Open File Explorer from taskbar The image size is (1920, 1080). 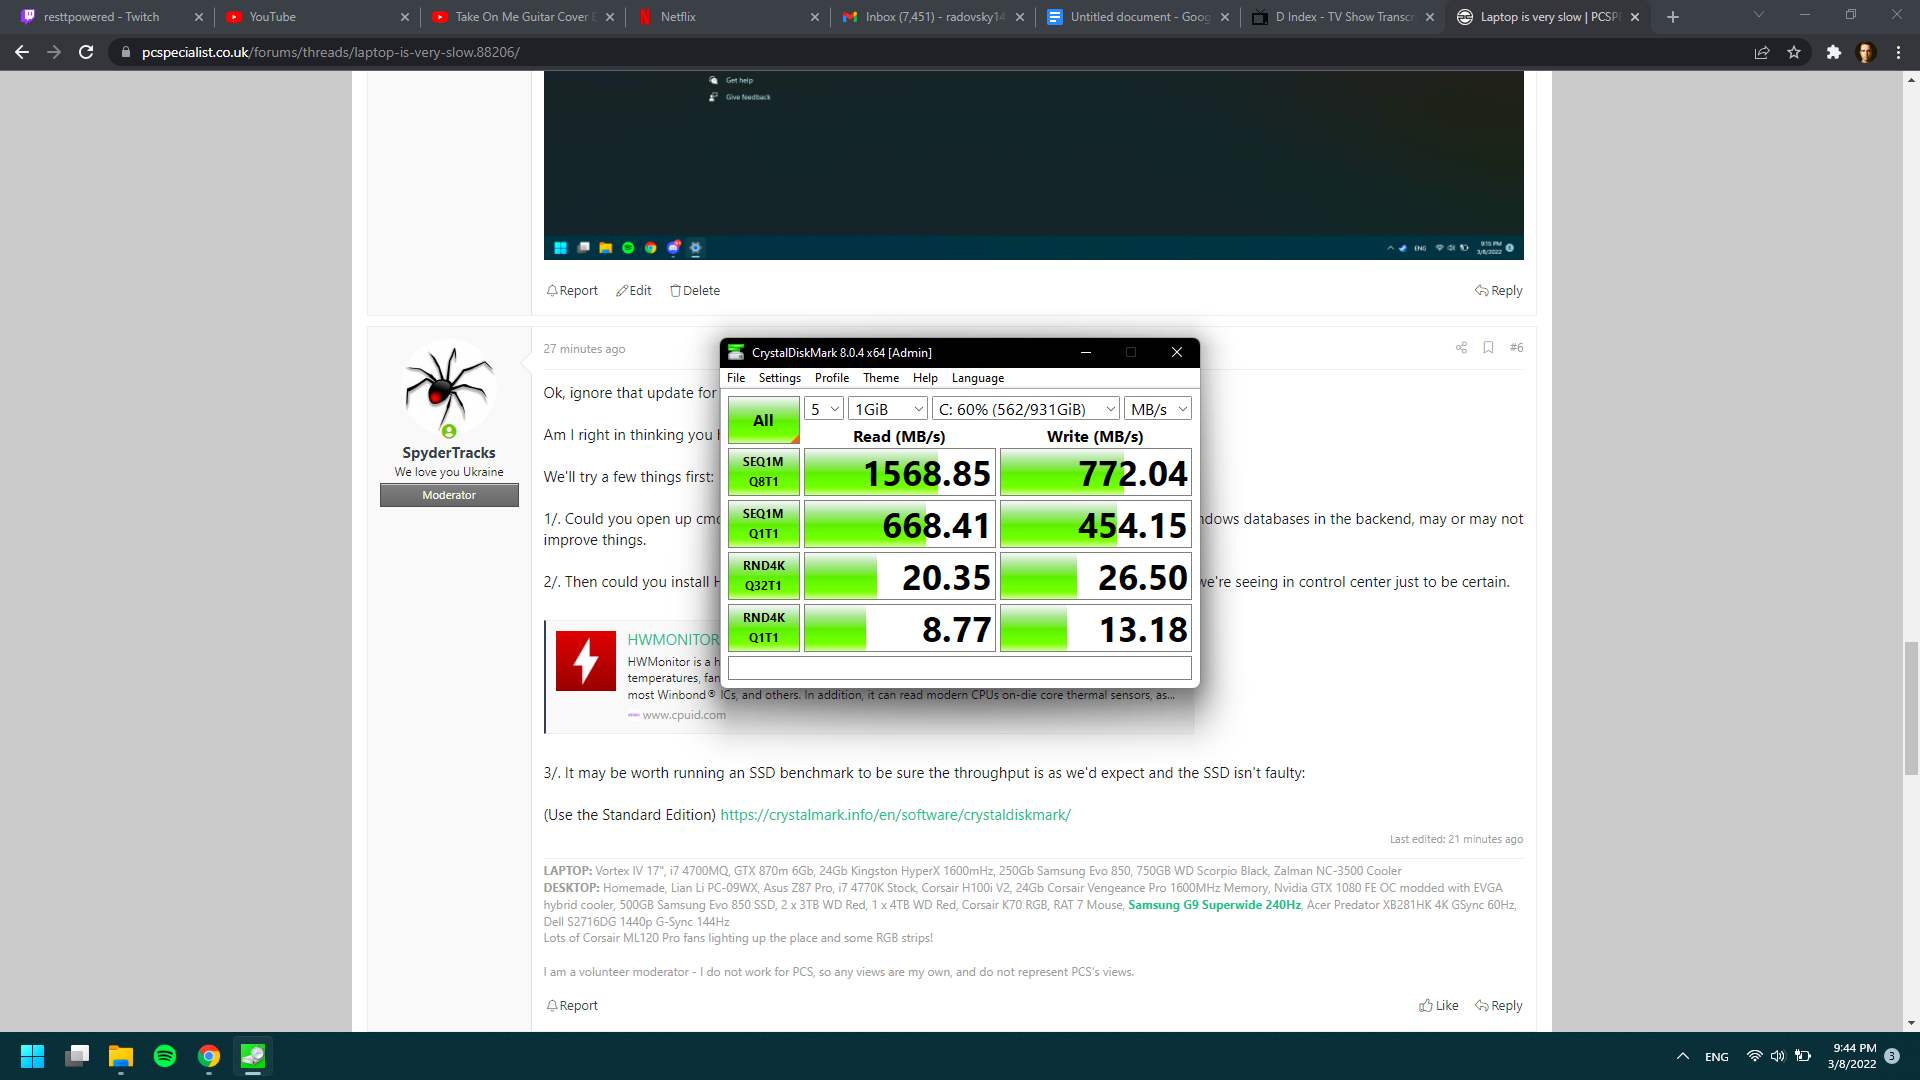coord(121,1056)
